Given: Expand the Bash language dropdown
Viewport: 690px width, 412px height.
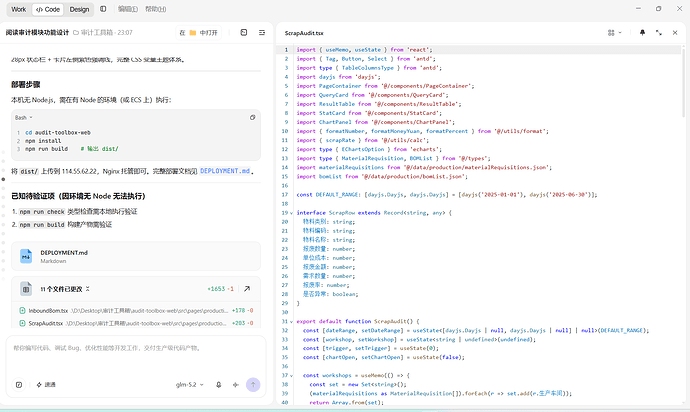Looking at the screenshot, I should (24, 118).
